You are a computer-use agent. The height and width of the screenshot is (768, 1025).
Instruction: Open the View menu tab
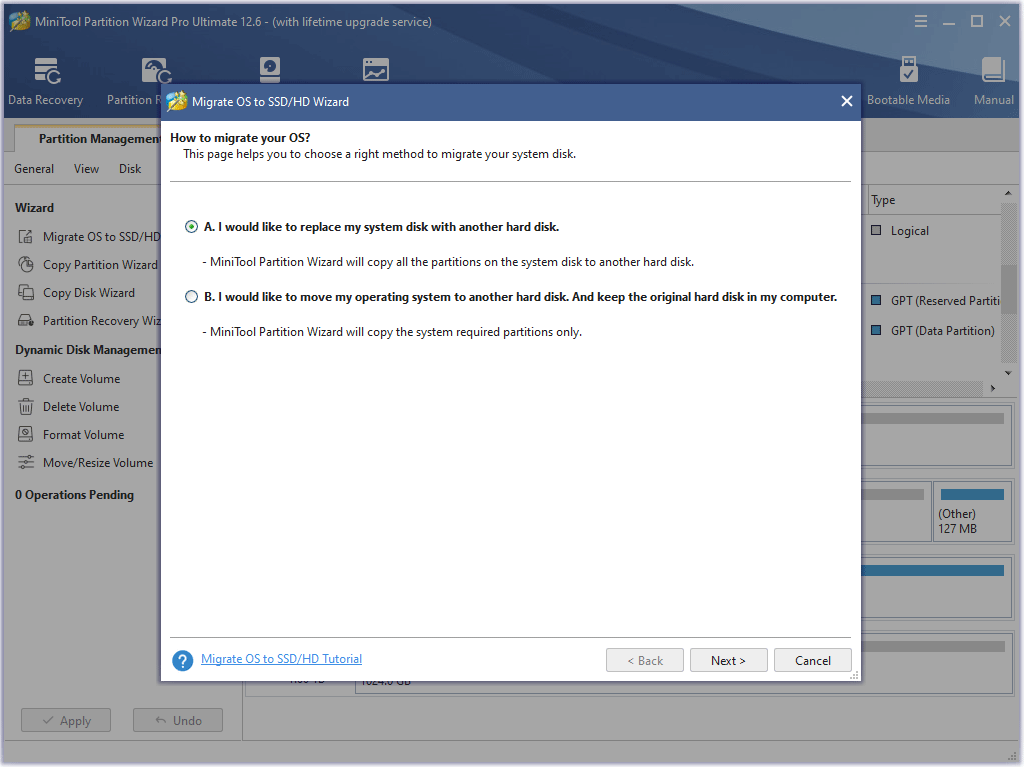[x=86, y=168]
